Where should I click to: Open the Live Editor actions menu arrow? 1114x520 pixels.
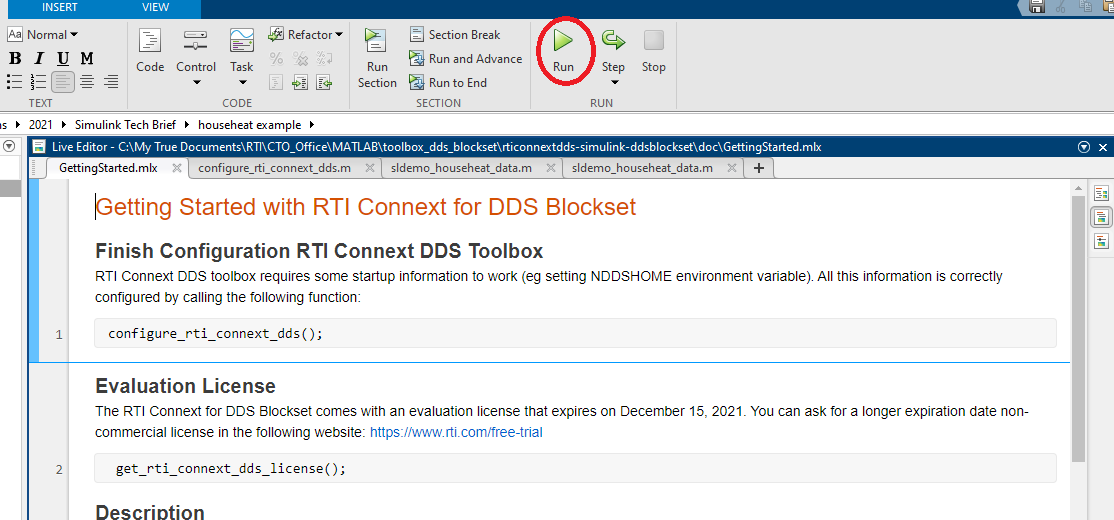click(1083, 147)
